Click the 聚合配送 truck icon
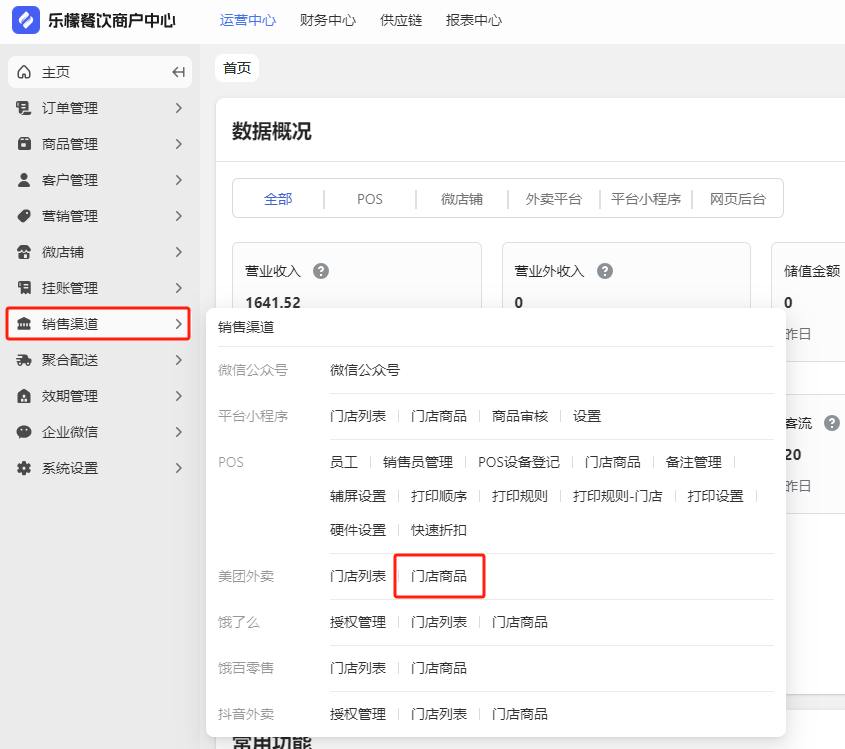The height and width of the screenshot is (749, 845). point(24,360)
